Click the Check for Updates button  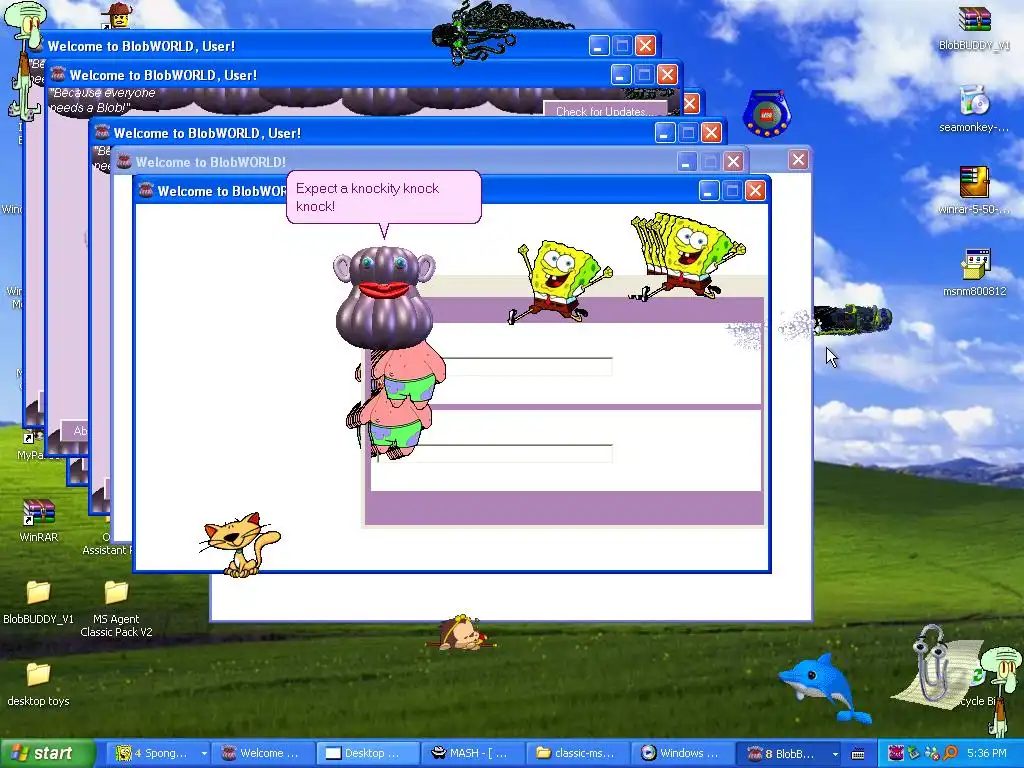click(605, 110)
